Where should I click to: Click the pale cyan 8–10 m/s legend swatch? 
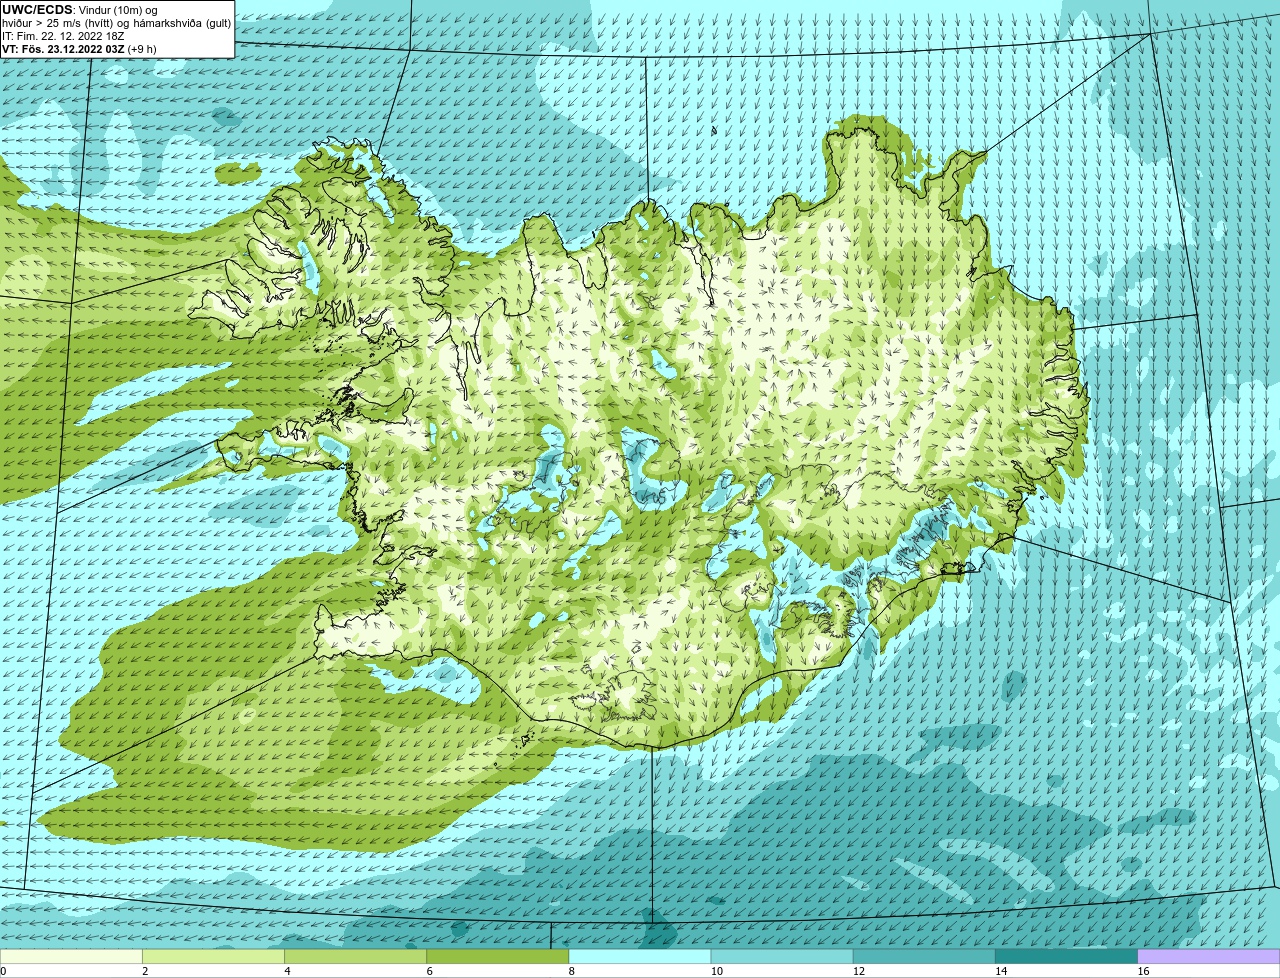[639, 956]
